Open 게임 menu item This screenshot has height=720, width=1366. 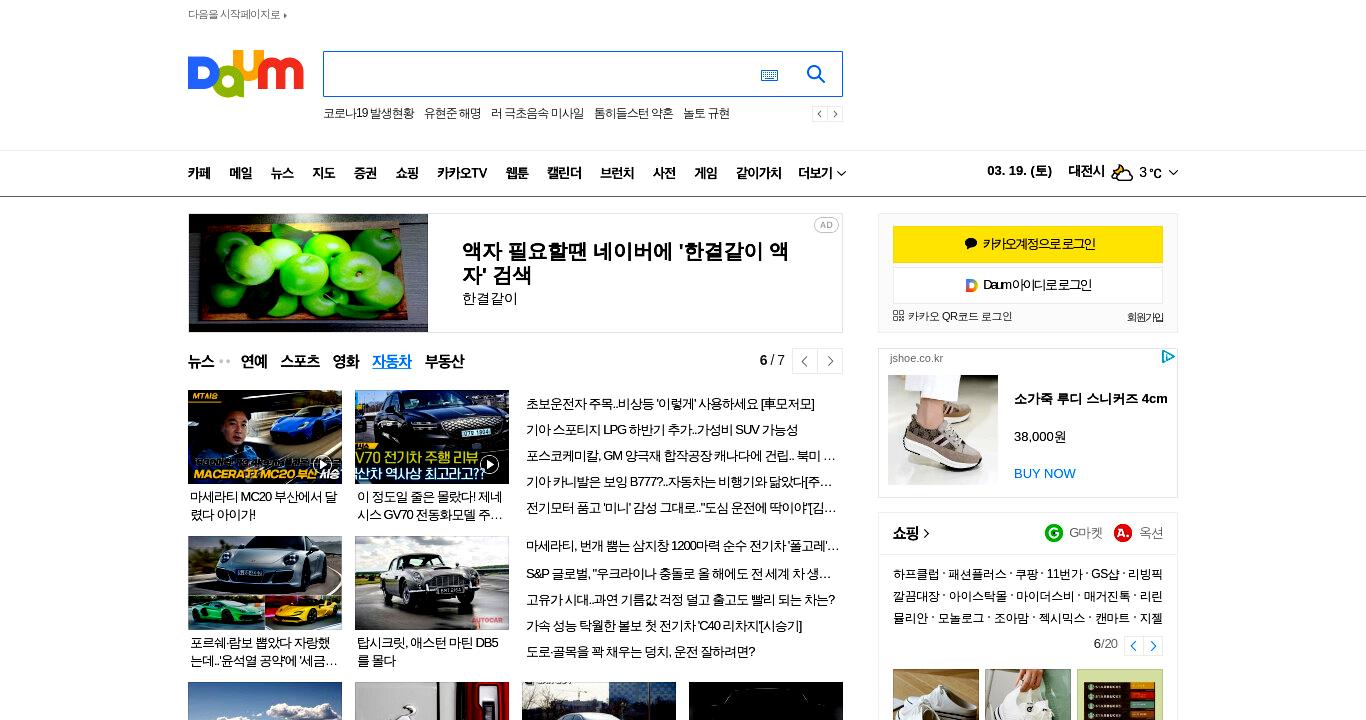pos(706,173)
